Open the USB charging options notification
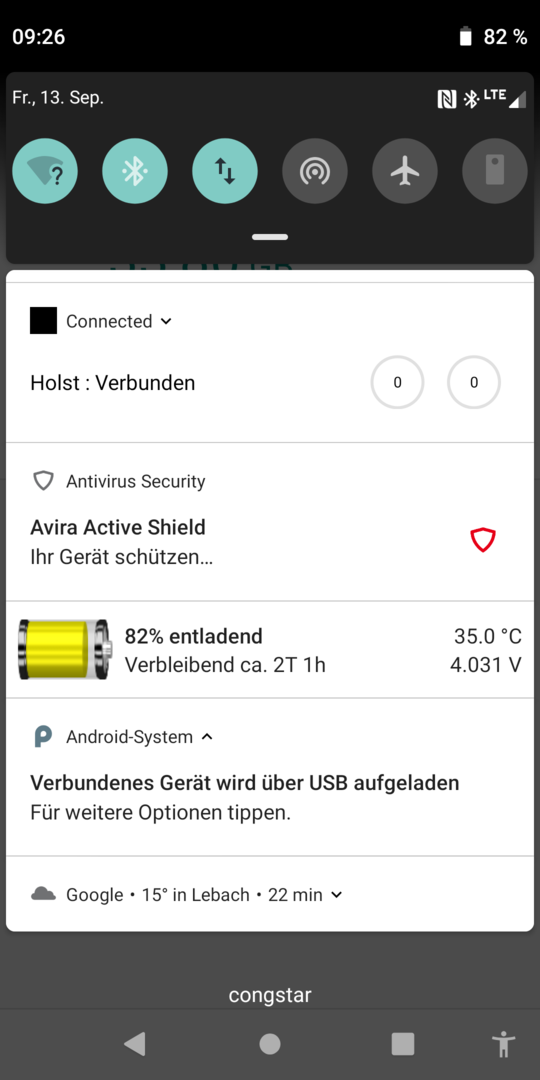Image resolution: width=540 pixels, height=1080 pixels. click(x=270, y=777)
